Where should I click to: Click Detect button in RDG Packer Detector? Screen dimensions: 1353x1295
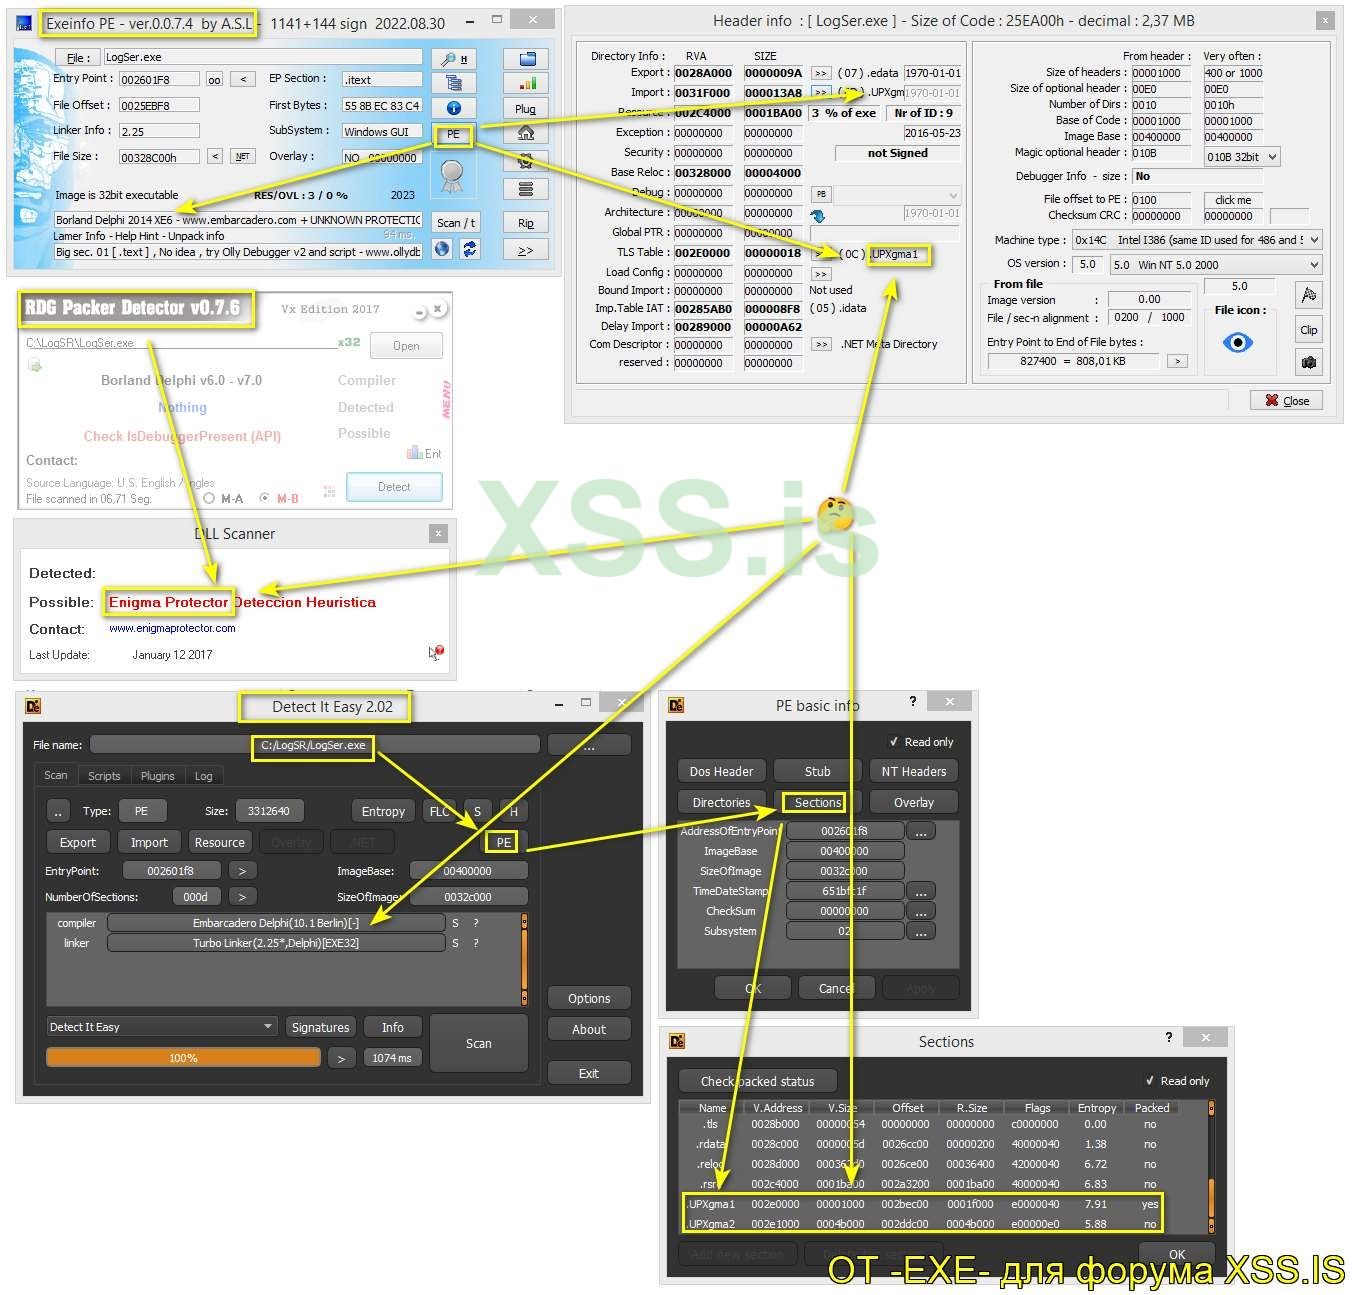394,487
